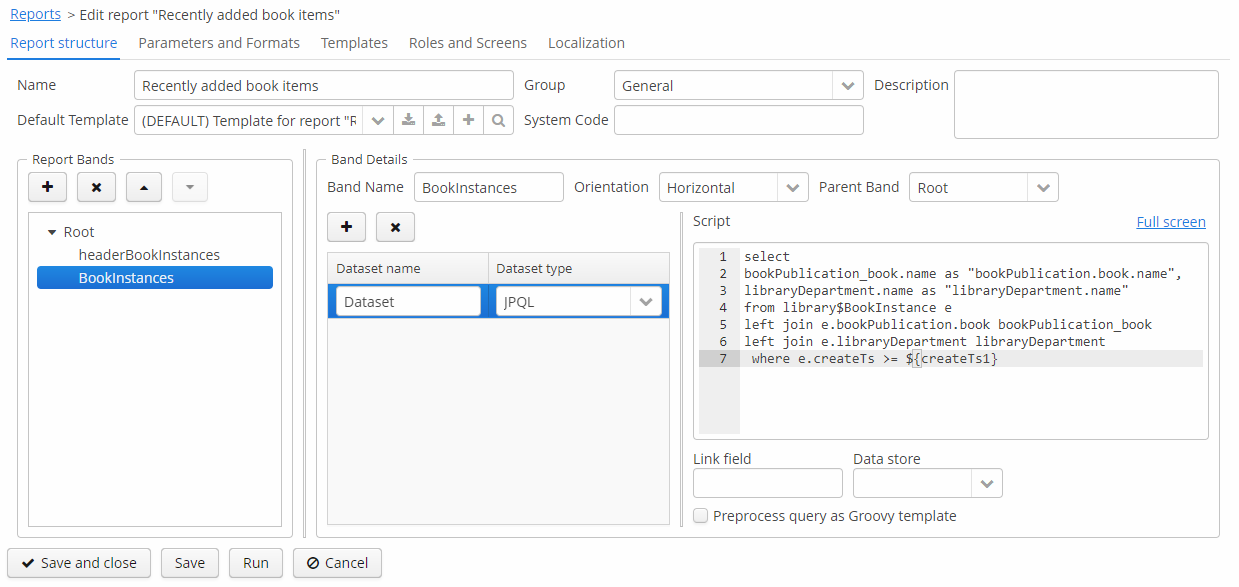
Task: Click the Save button
Action: pyautogui.click(x=189, y=563)
